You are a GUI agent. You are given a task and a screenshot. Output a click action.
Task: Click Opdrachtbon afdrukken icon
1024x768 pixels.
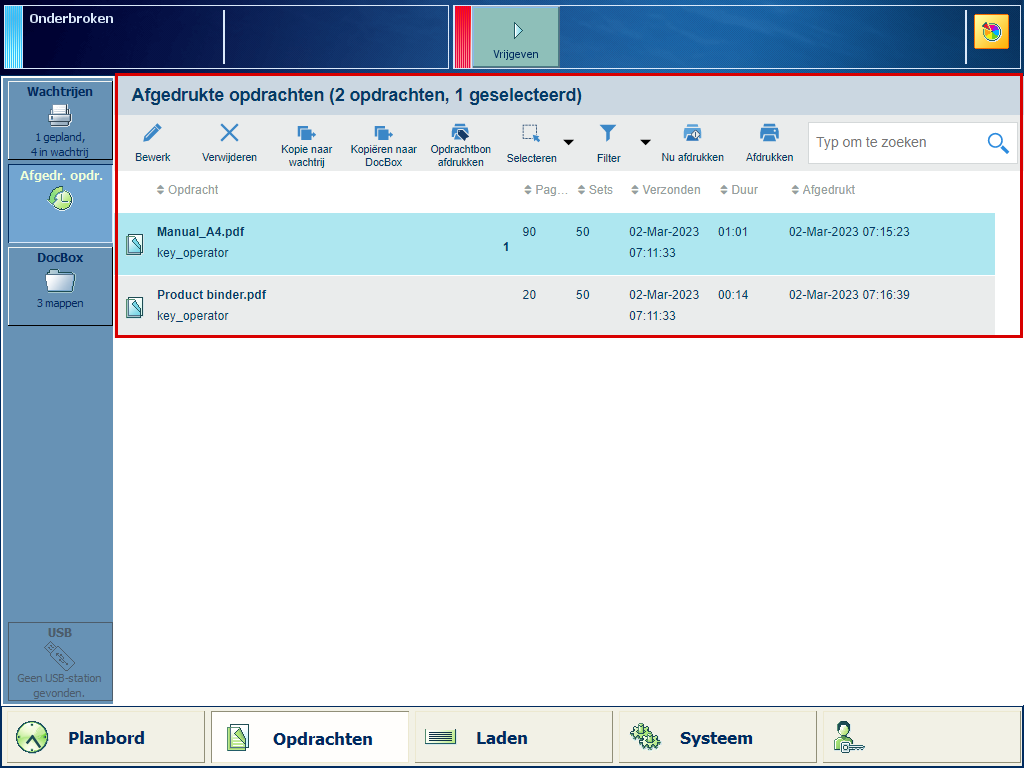point(460,132)
